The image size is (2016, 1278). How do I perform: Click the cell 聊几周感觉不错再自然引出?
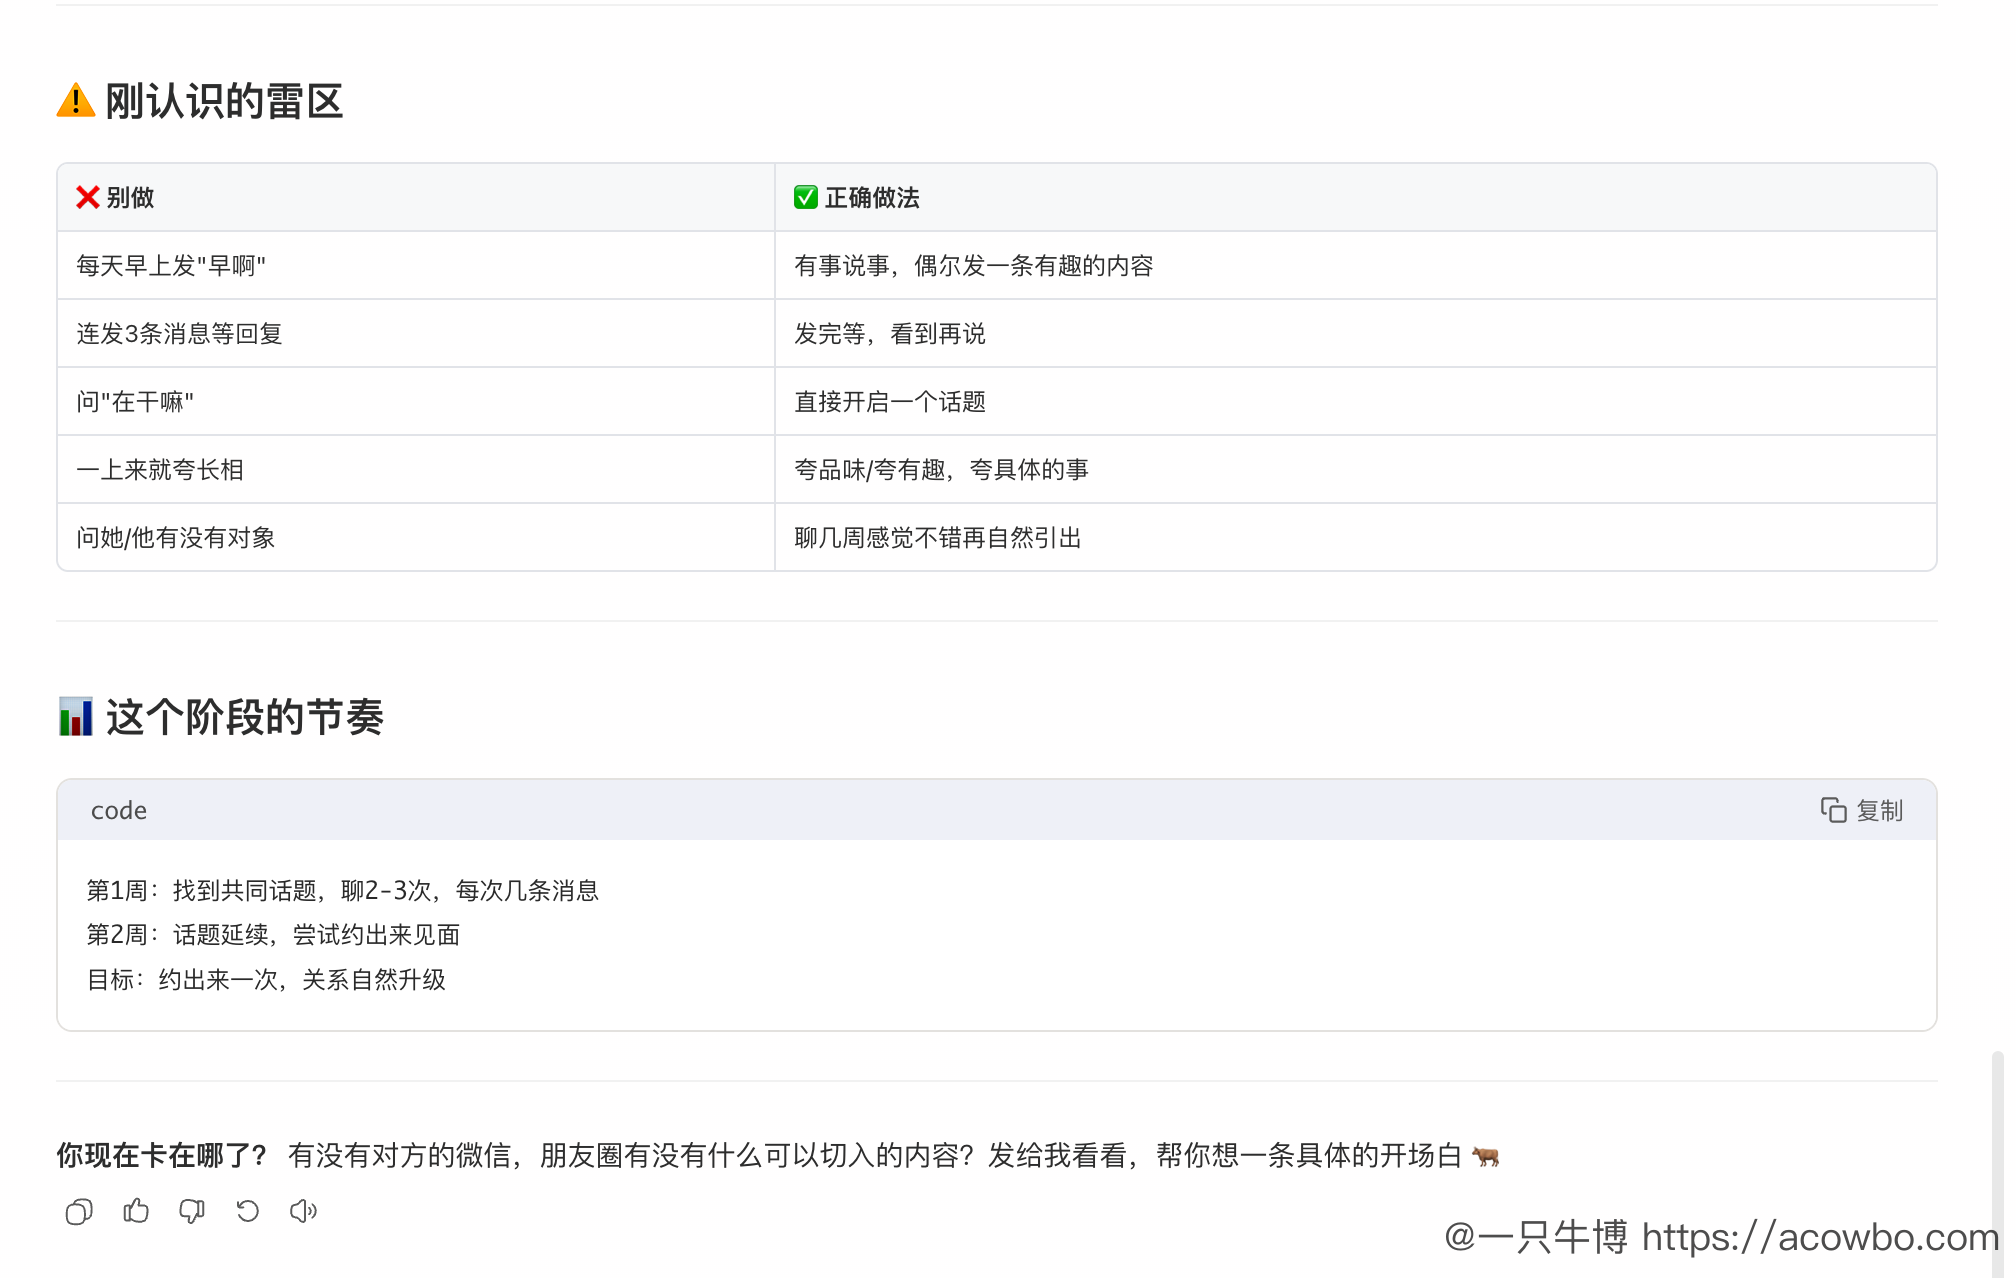(x=938, y=538)
